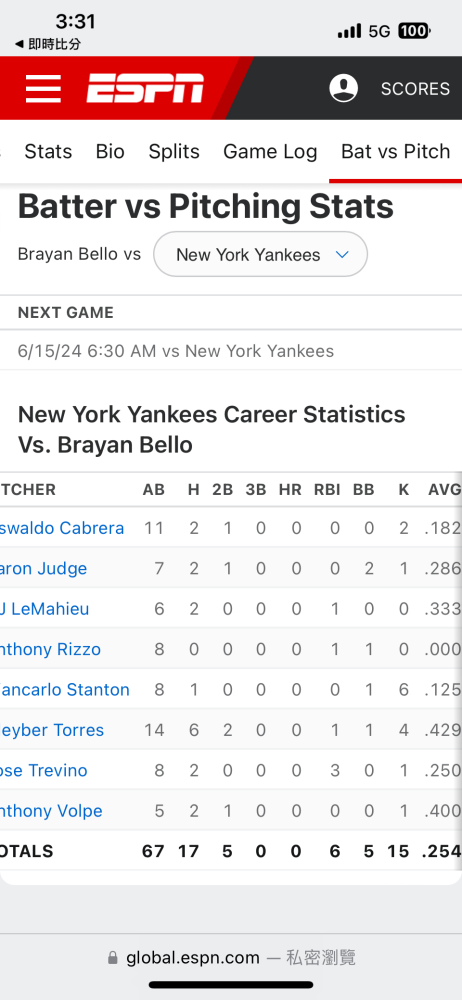Screen dimensions: 462x1000
Task: Open the Splits tab
Action: (174, 151)
